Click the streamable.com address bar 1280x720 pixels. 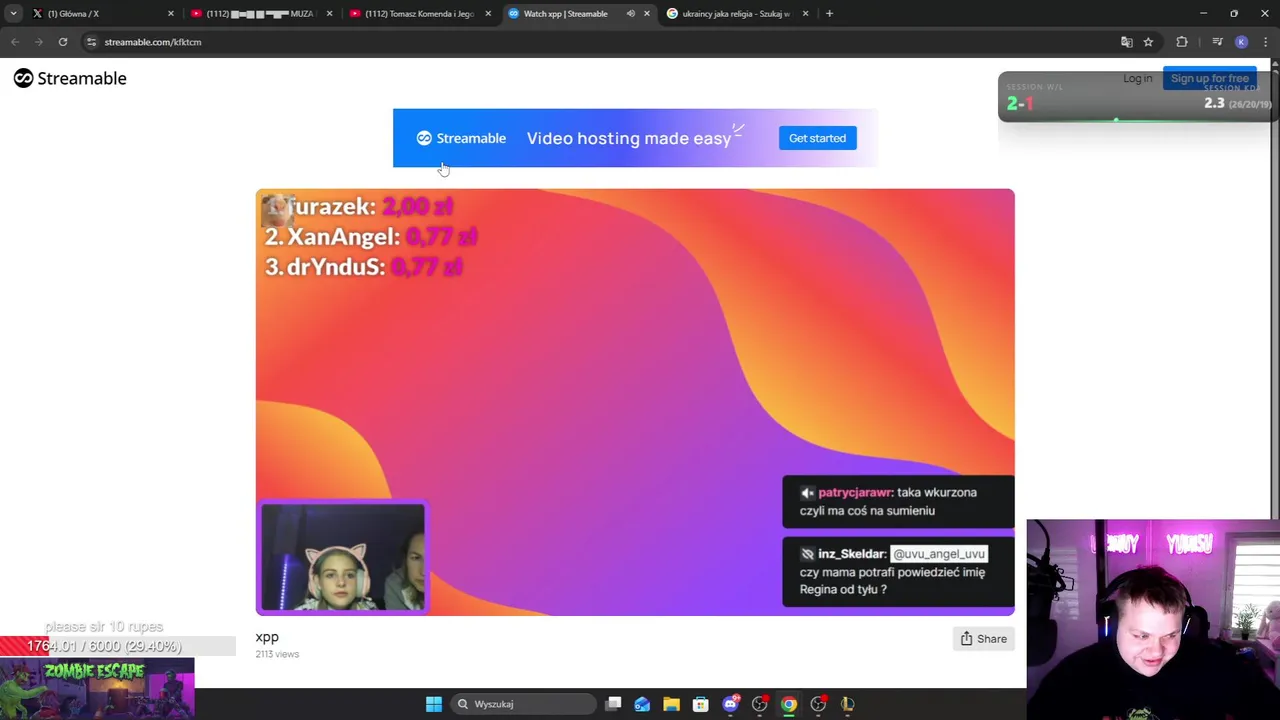click(x=600, y=42)
